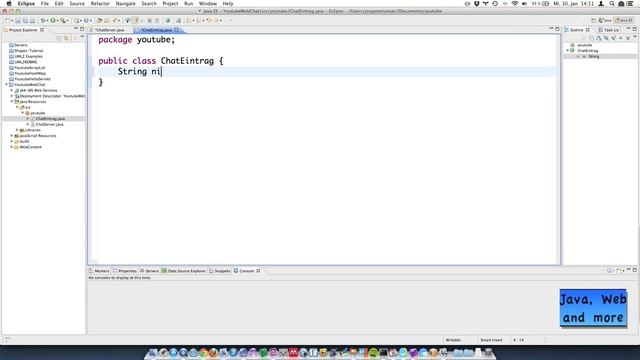640x360 pixels.
Task: Select ChatEintrag.java in Project Explorer
Action: pos(50,118)
